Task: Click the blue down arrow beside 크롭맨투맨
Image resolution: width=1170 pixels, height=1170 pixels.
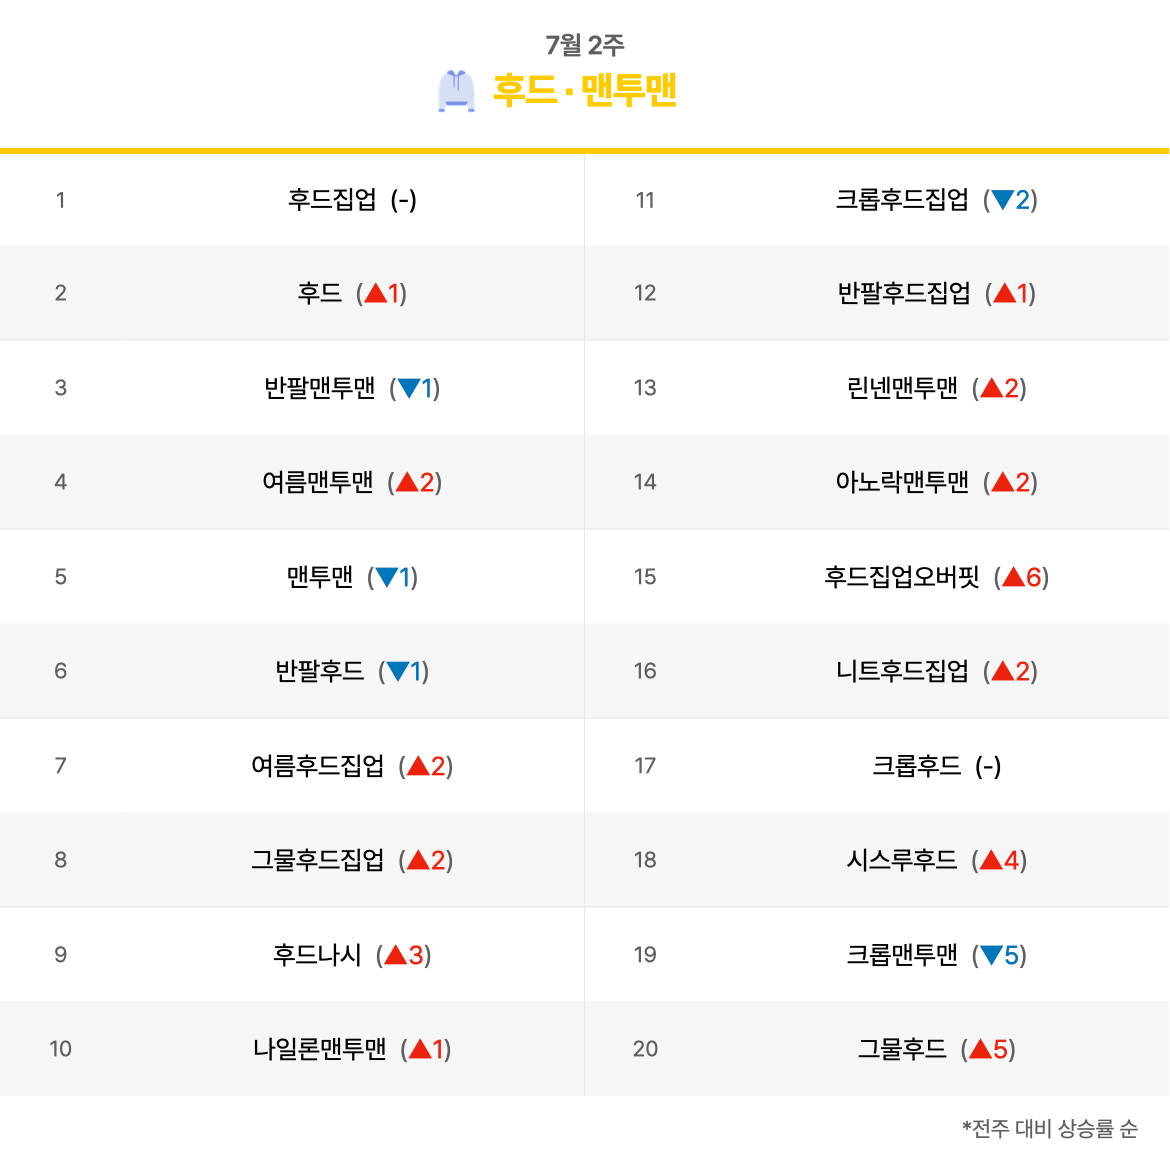Action: tap(991, 955)
